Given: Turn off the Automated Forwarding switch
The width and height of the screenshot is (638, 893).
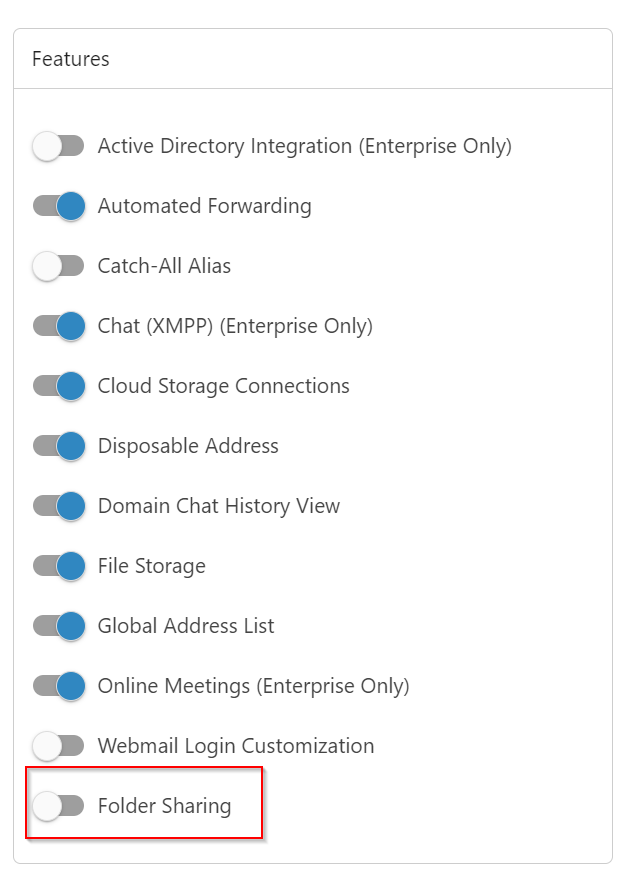Looking at the screenshot, I should tap(58, 206).
